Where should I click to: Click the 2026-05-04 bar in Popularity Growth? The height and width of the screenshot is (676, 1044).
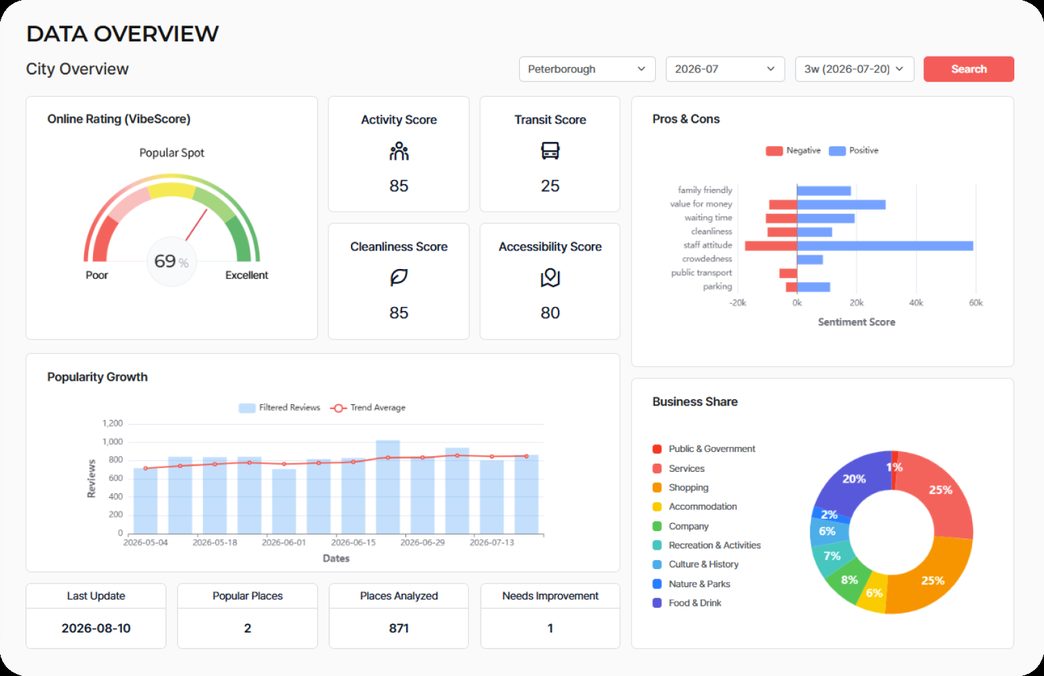[x=145, y=501]
